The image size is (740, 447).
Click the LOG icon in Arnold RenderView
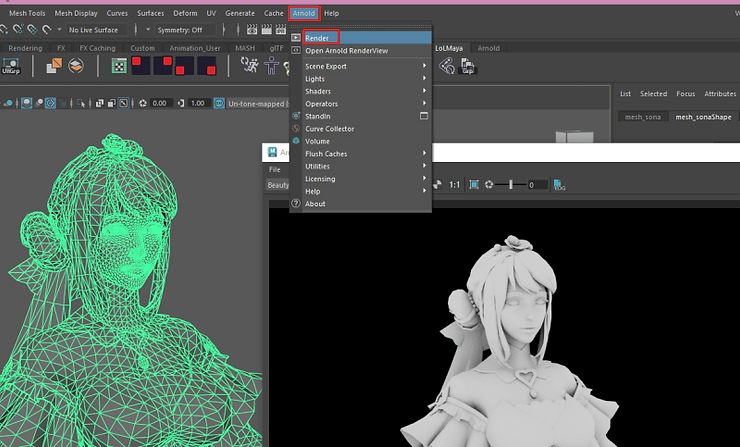pos(560,185)
